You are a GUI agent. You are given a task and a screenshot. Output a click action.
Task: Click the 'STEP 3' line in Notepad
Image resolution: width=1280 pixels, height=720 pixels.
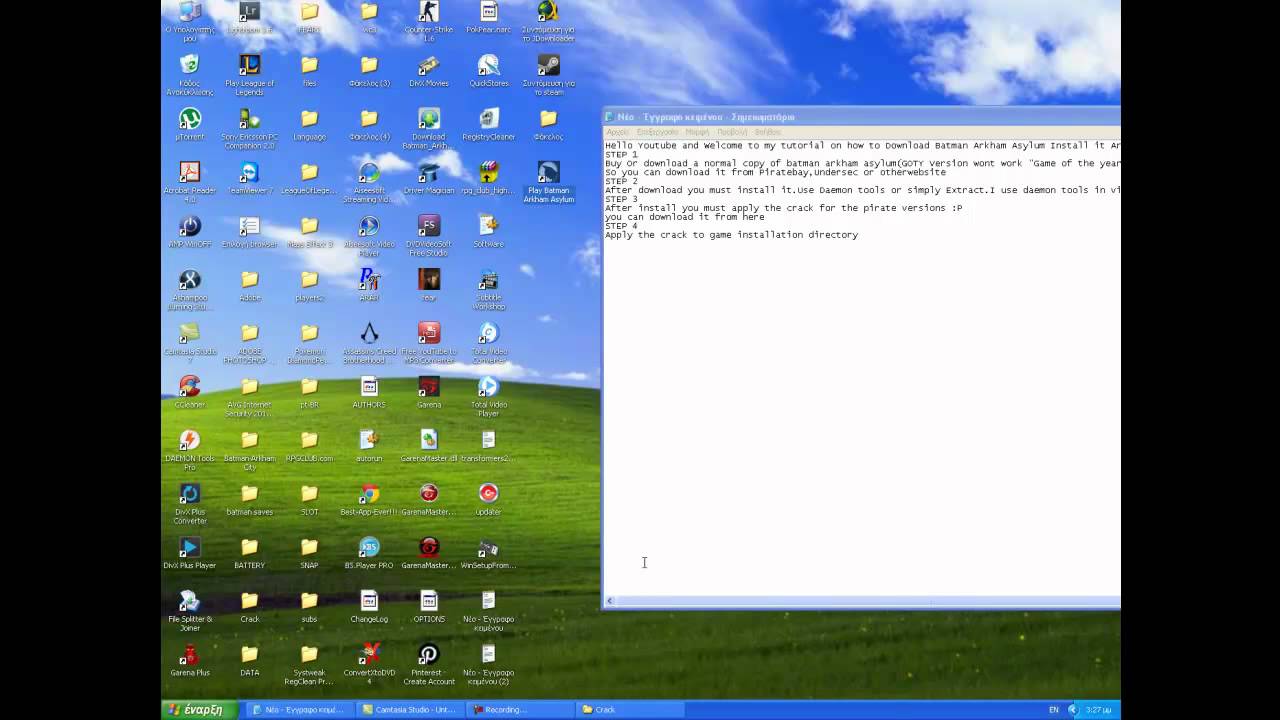621,199
